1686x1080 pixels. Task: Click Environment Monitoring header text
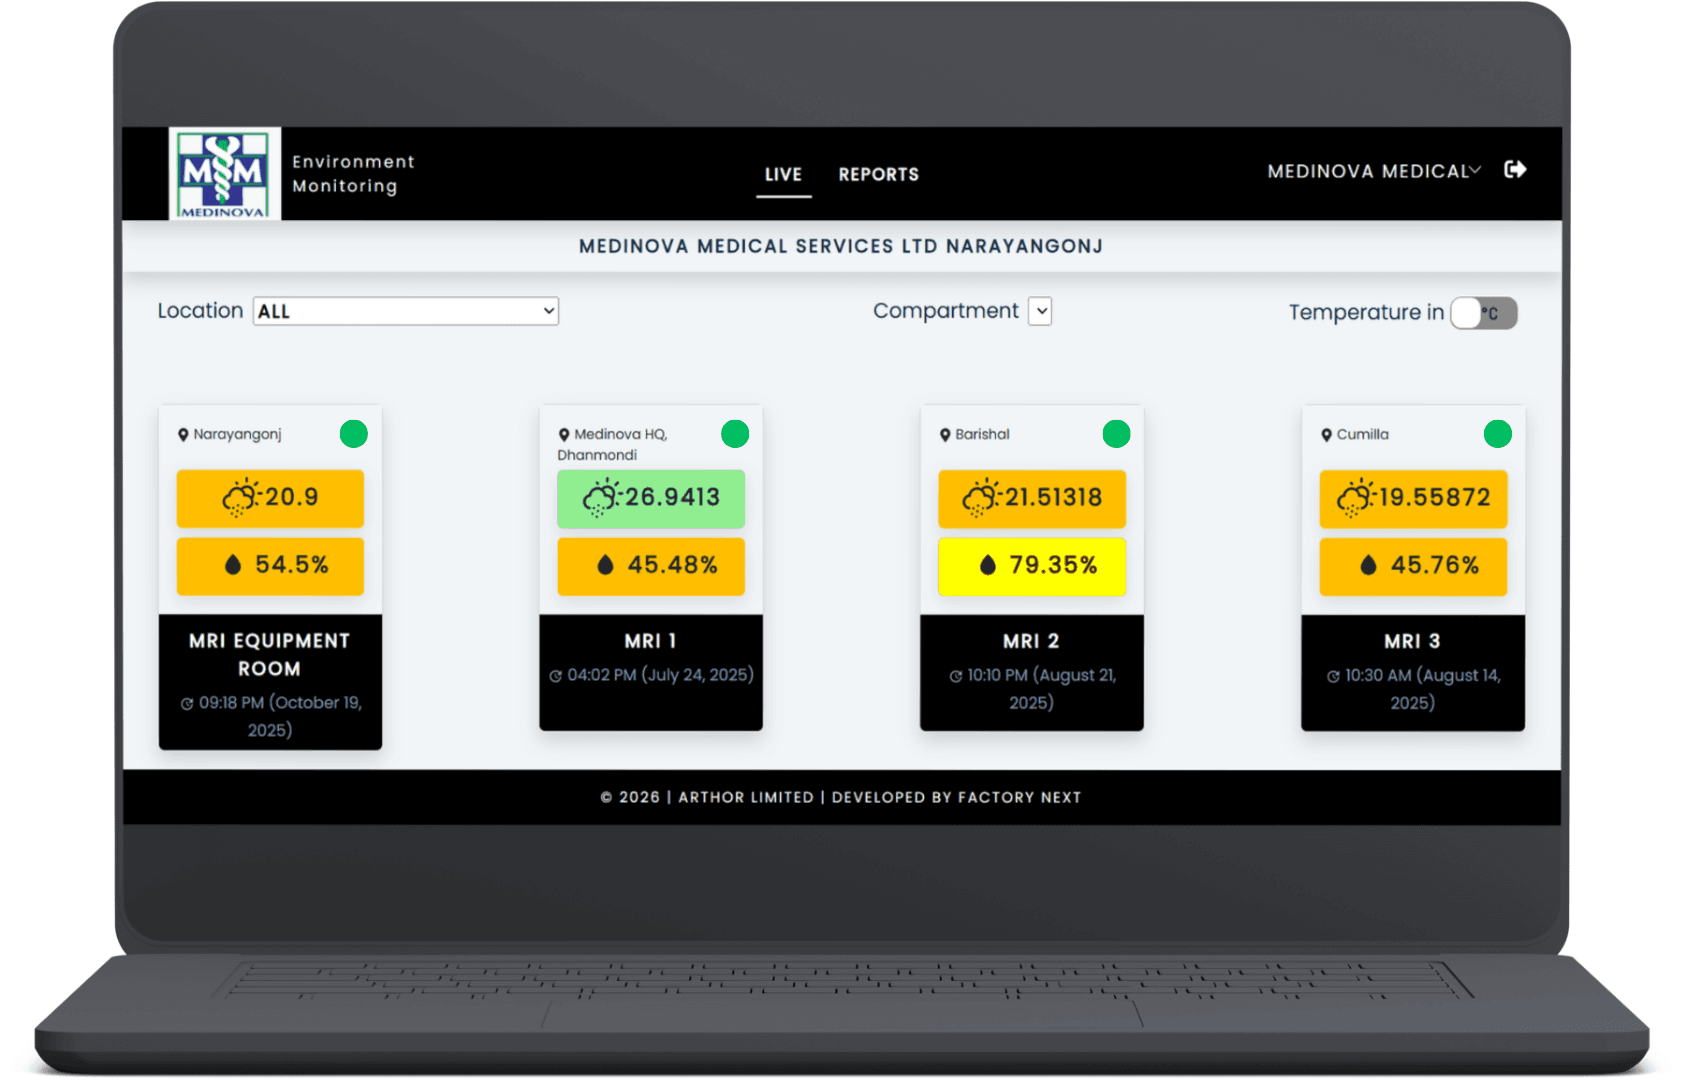click(x=353, y=174)
